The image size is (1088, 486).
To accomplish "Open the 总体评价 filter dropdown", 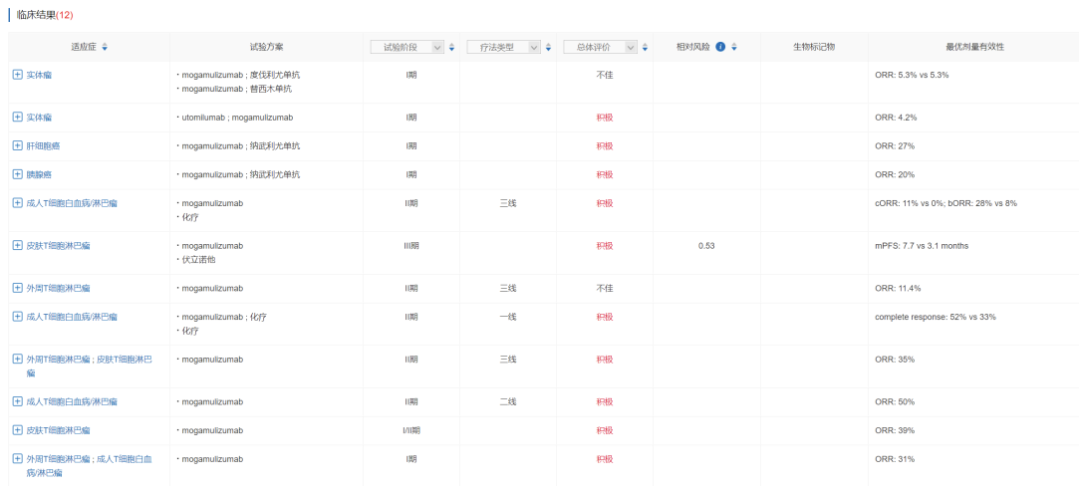I will coord(600,47).
